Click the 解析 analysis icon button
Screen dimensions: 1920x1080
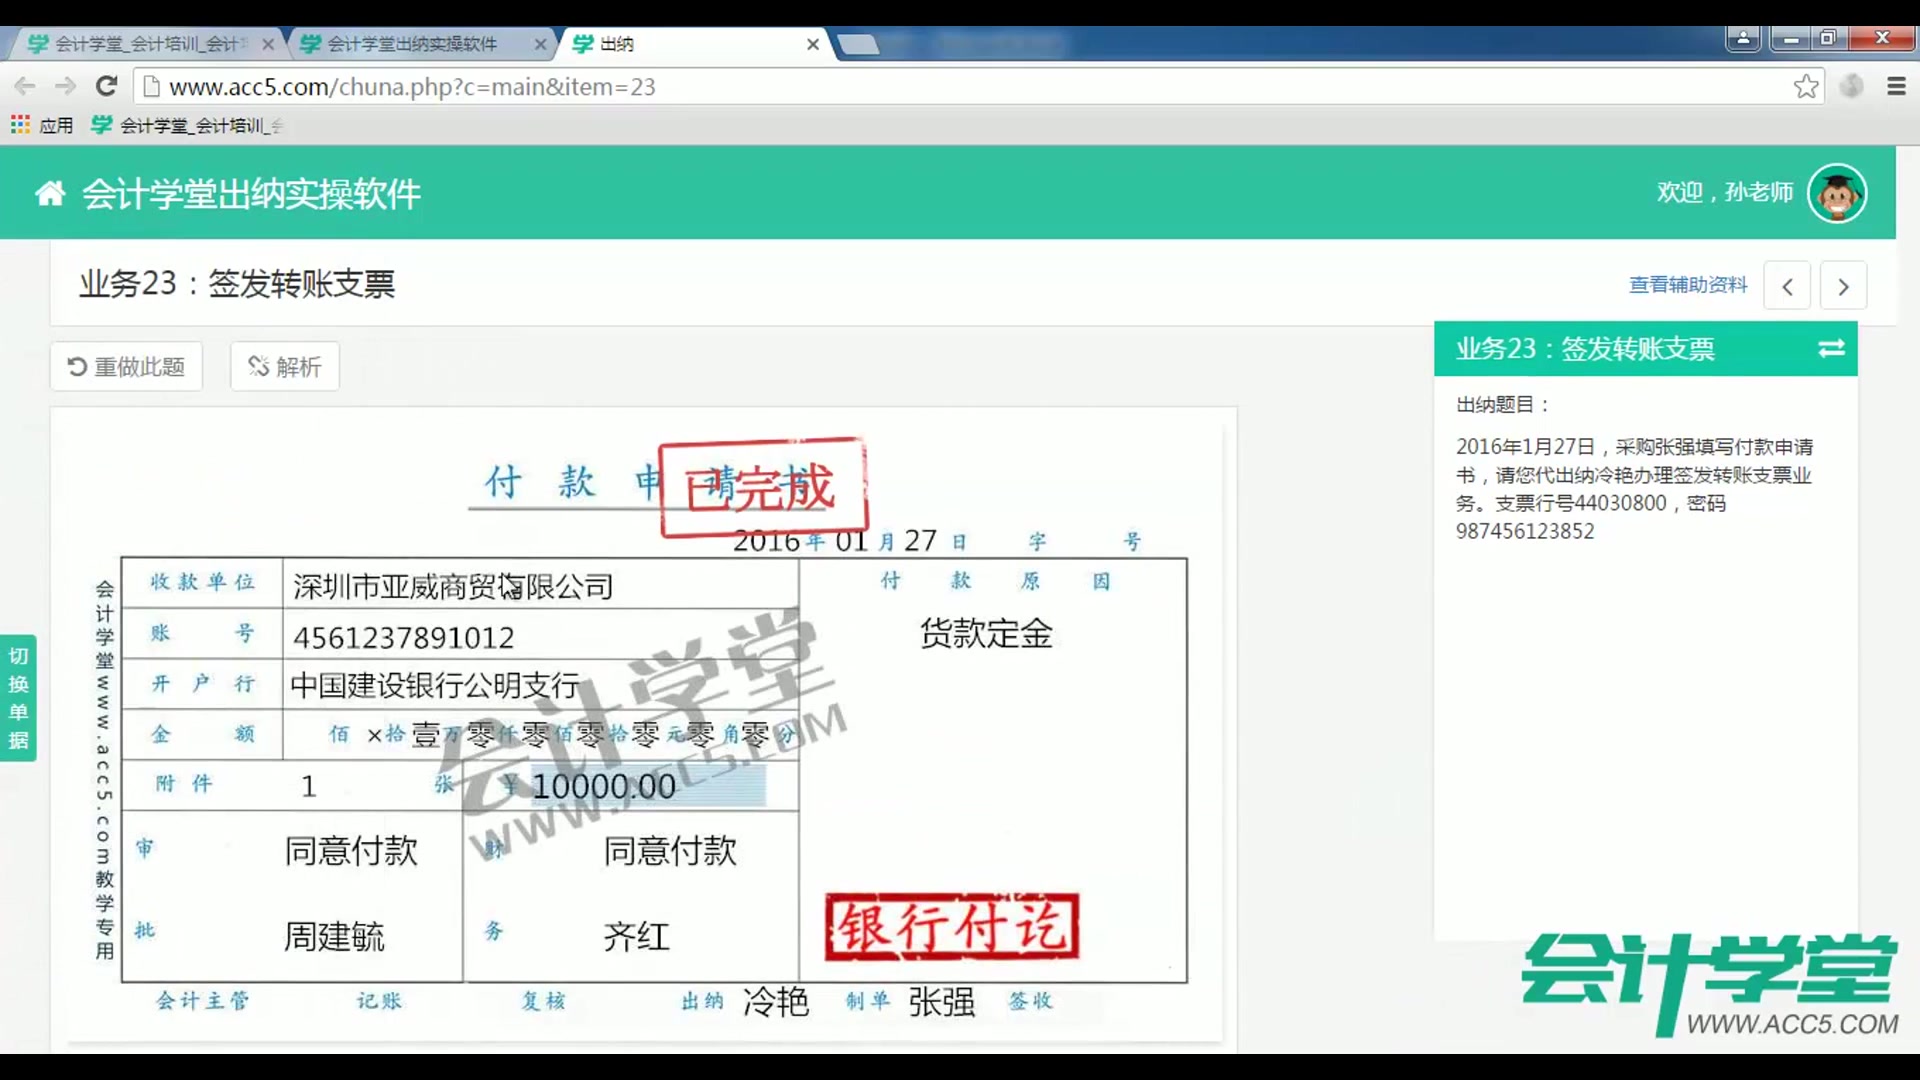[260, 366]
